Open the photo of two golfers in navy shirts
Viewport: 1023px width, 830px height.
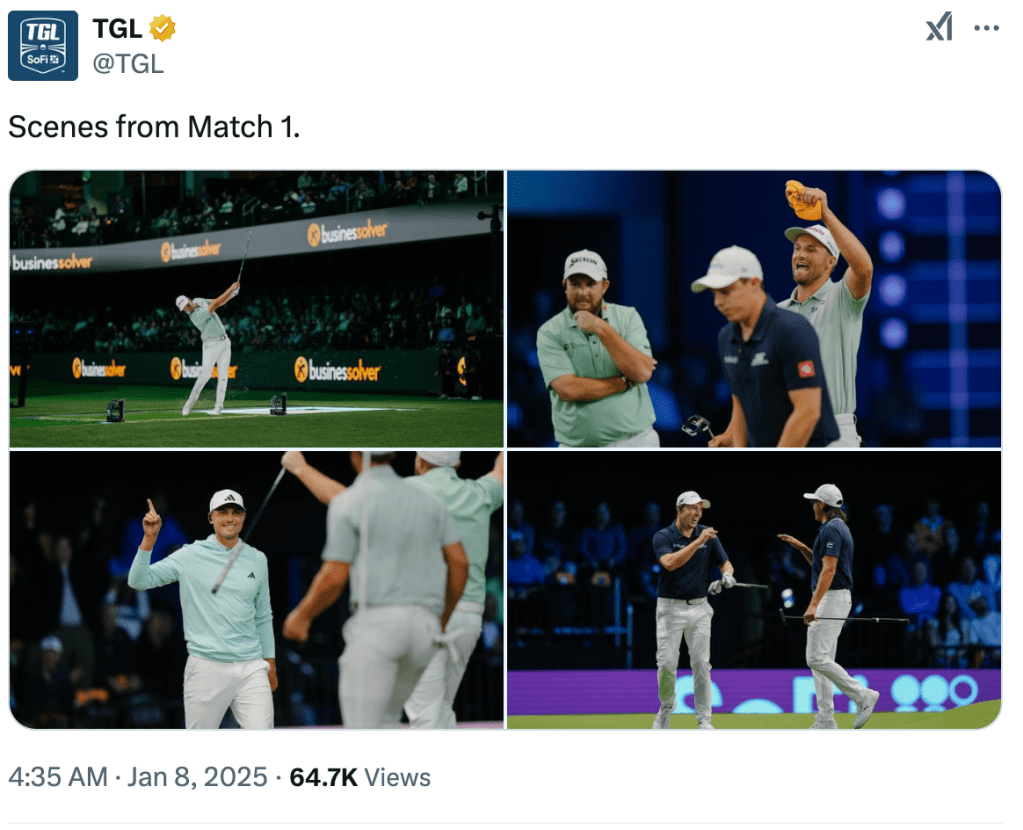754,590
